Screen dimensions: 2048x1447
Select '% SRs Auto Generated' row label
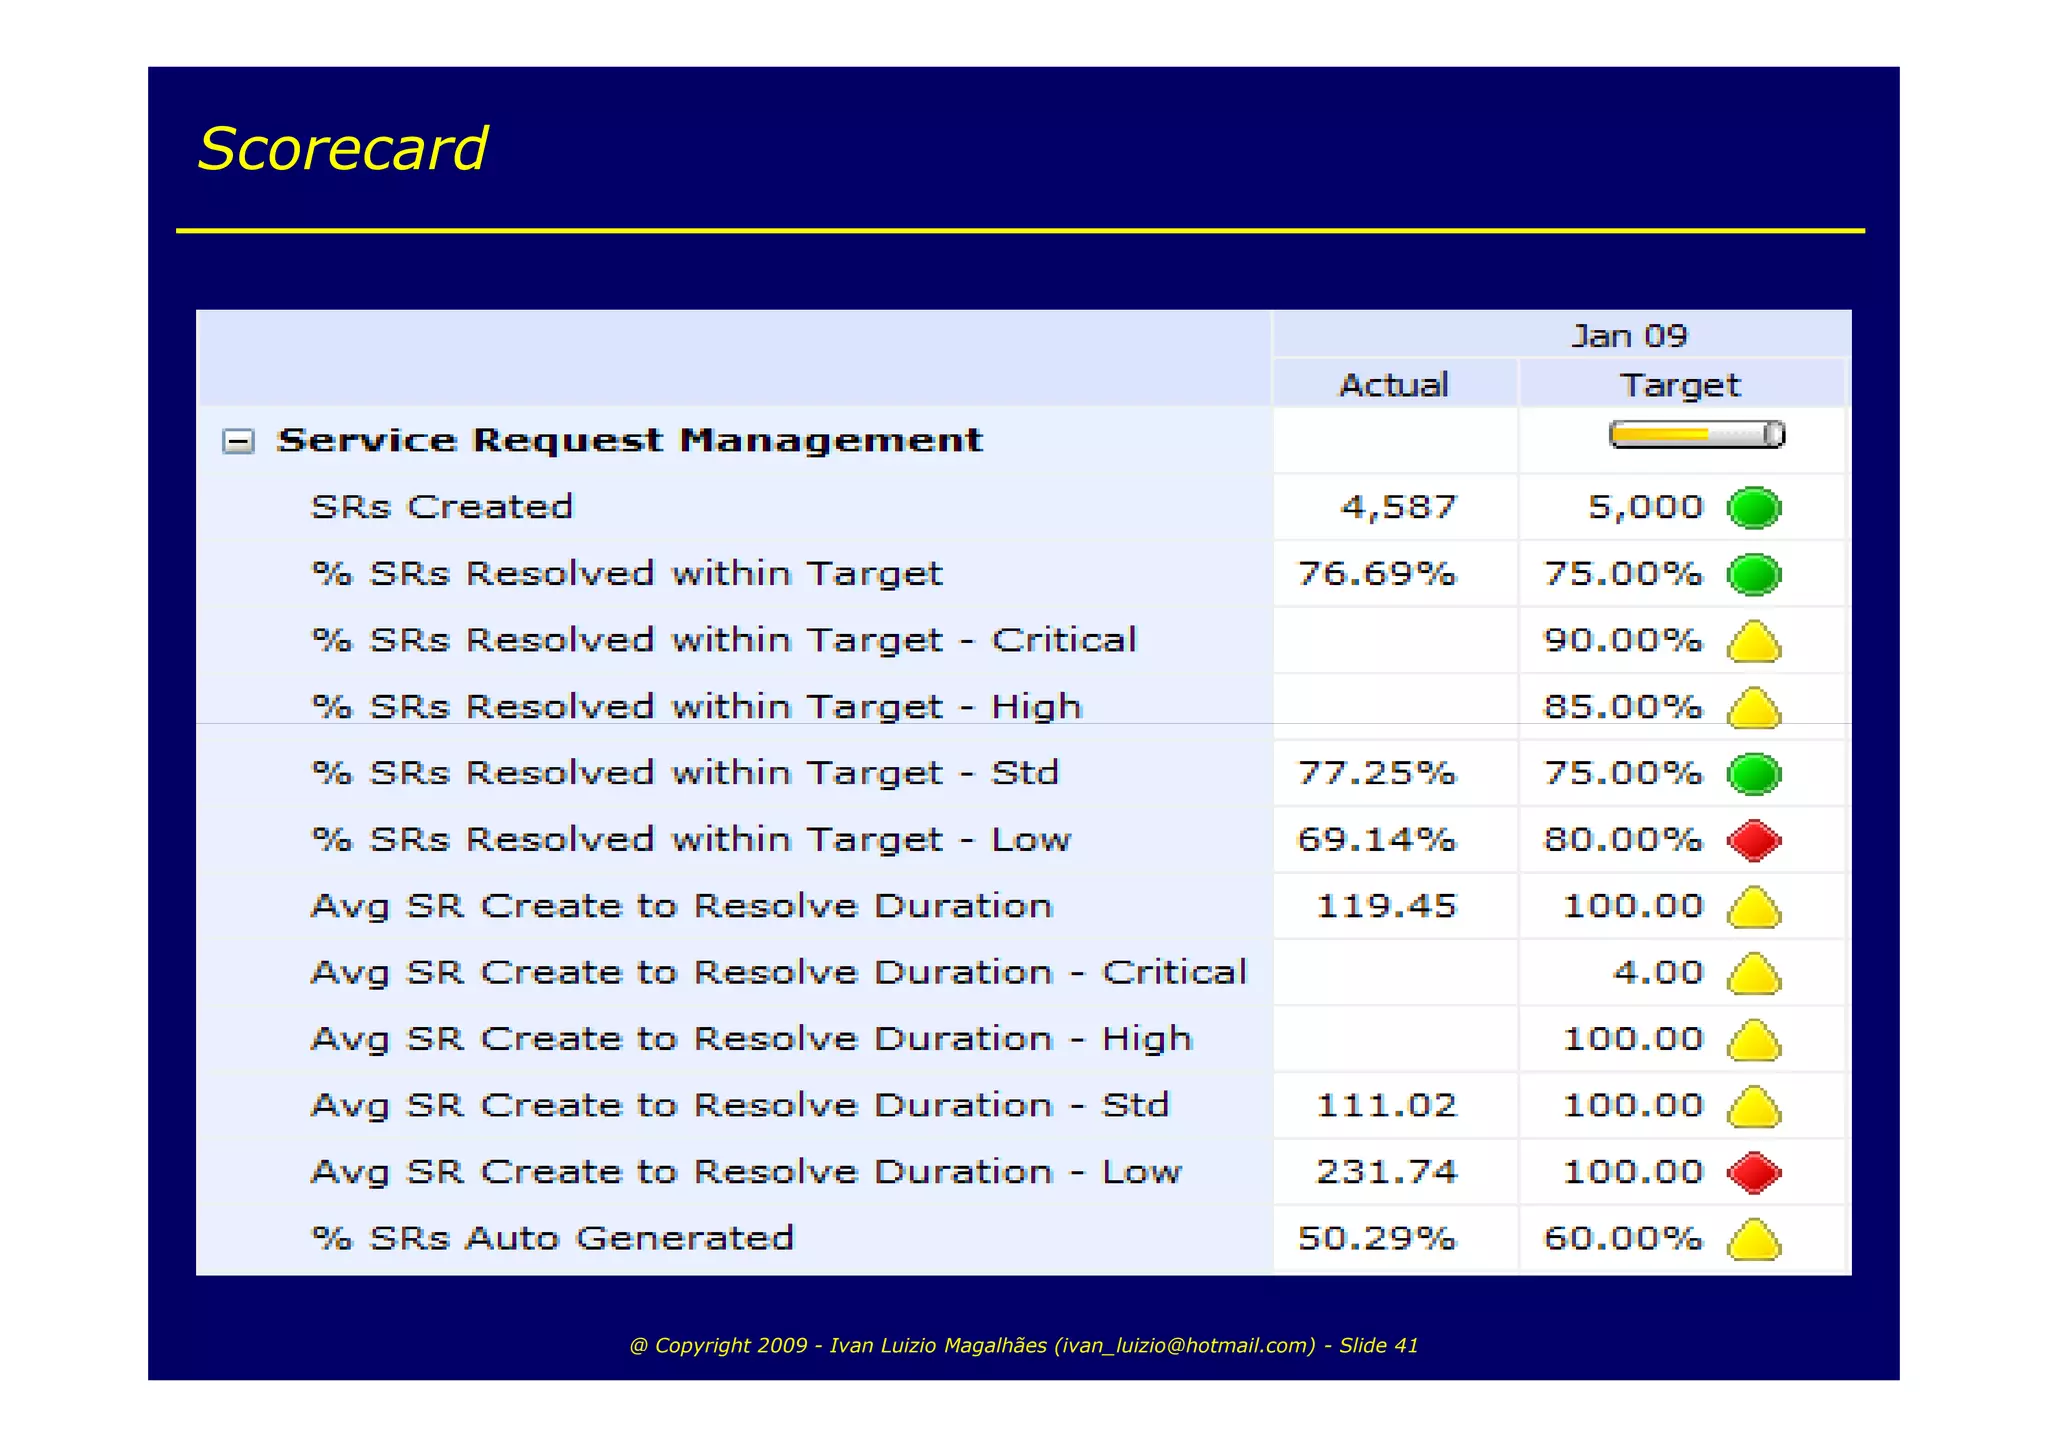coord(553,1238)
